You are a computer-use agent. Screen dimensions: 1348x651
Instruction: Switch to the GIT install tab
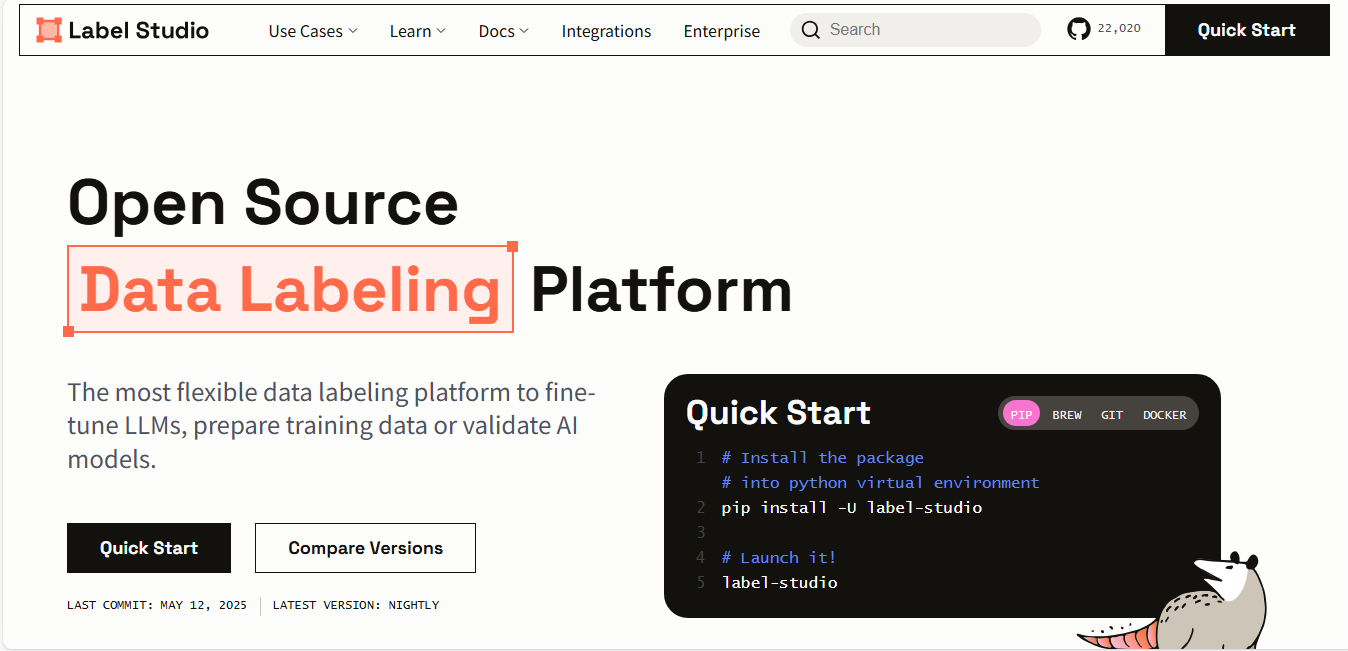[1112, 414]
